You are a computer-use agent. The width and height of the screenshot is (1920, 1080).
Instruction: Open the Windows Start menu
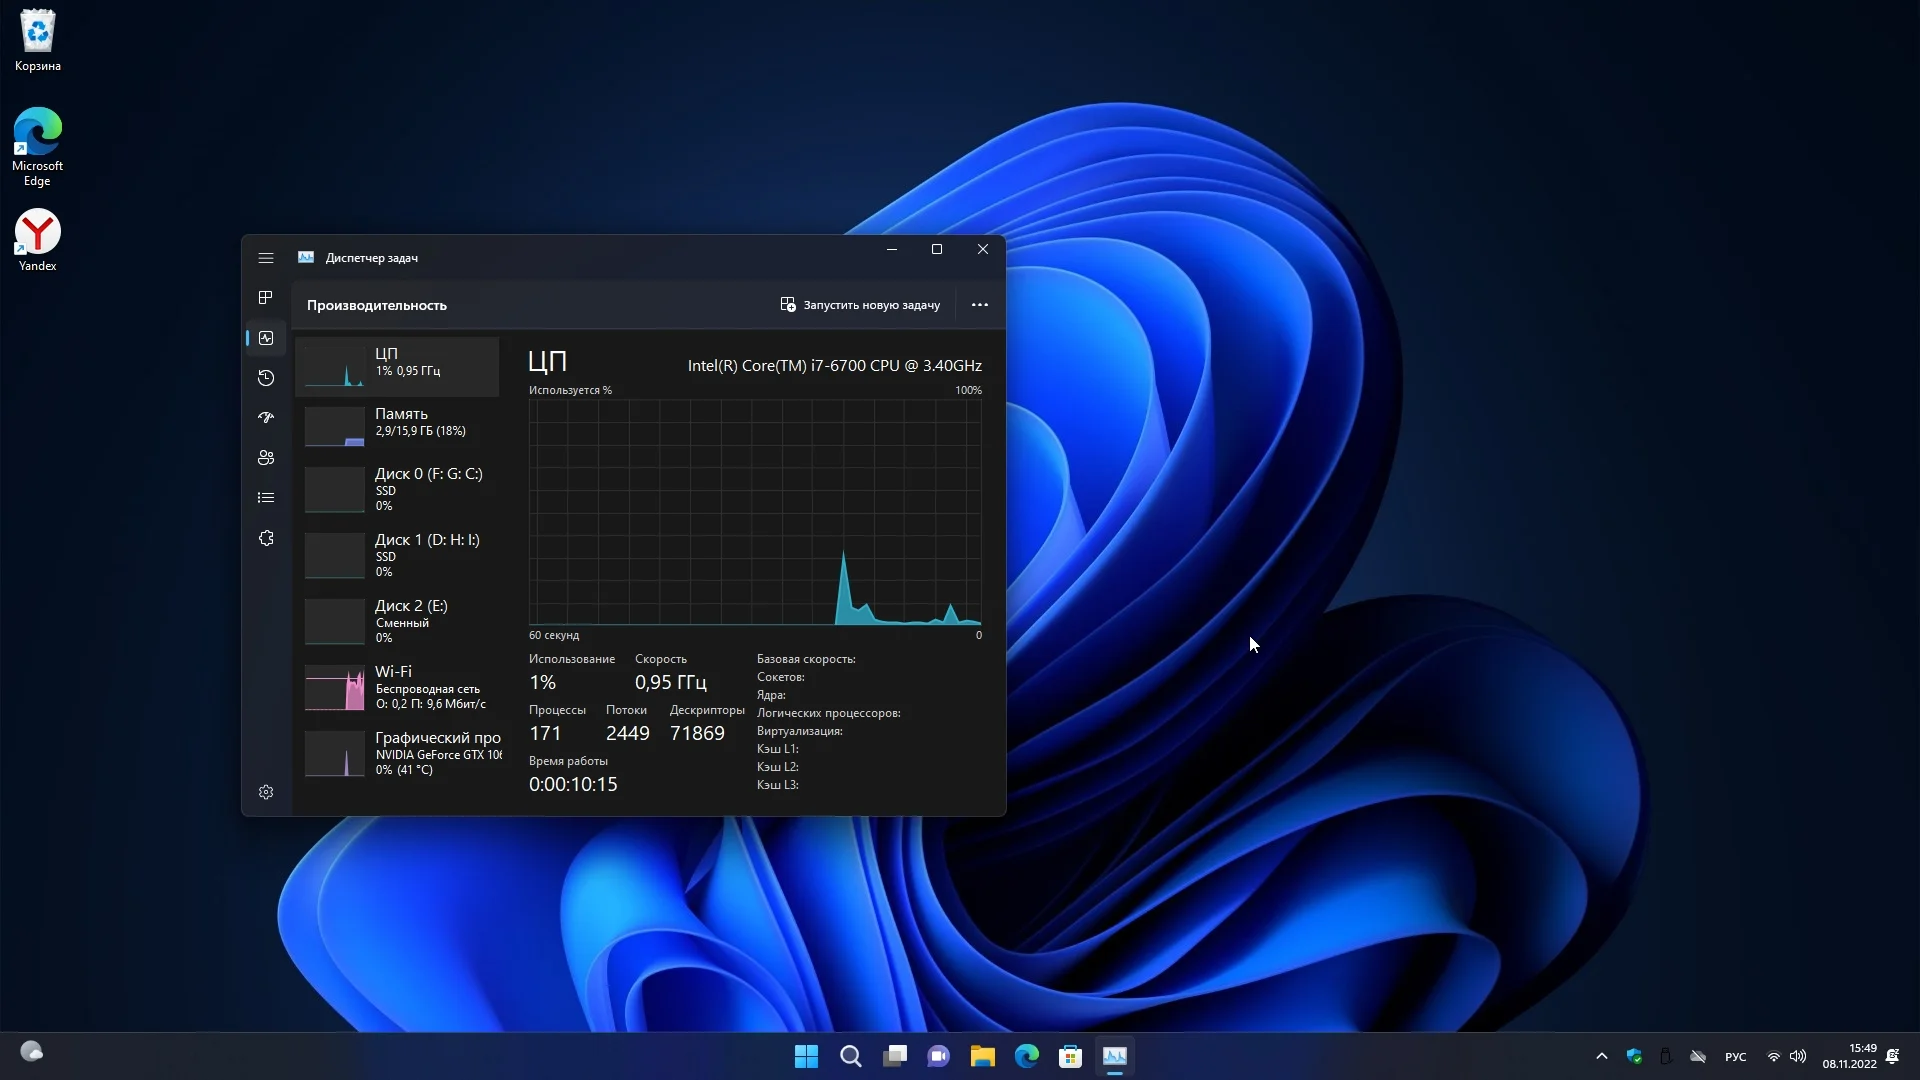click(806, 1056)
